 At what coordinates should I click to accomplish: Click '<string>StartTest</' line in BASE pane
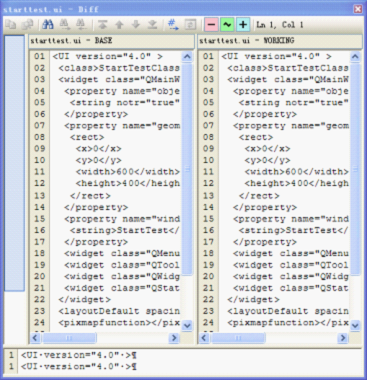pyautogui.click(x=125, y=230)
